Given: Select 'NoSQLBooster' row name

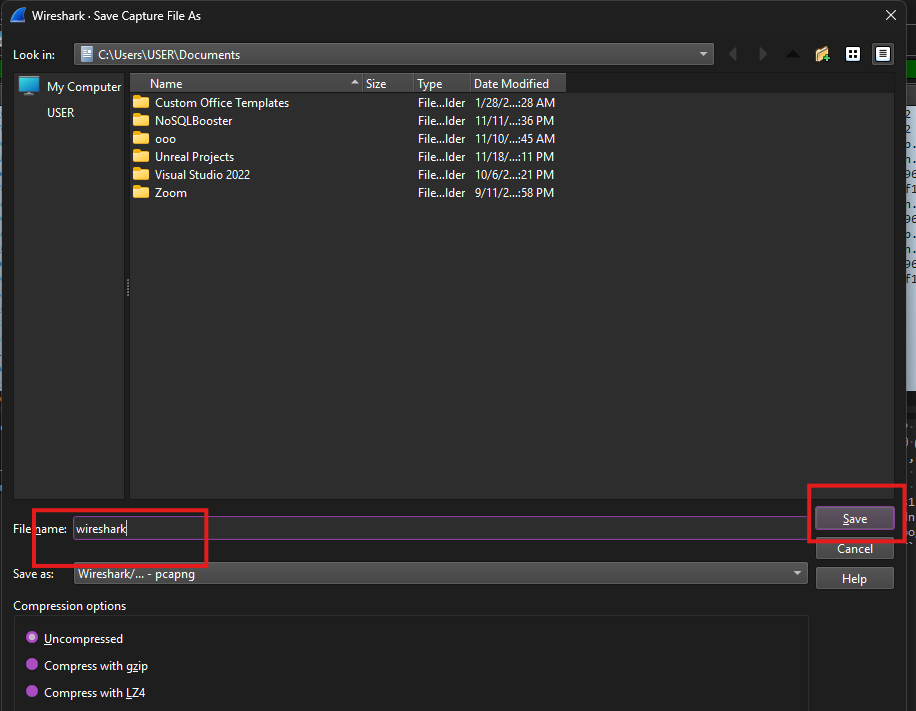Looking at the screenshot, I should click(x=193, y=120).
